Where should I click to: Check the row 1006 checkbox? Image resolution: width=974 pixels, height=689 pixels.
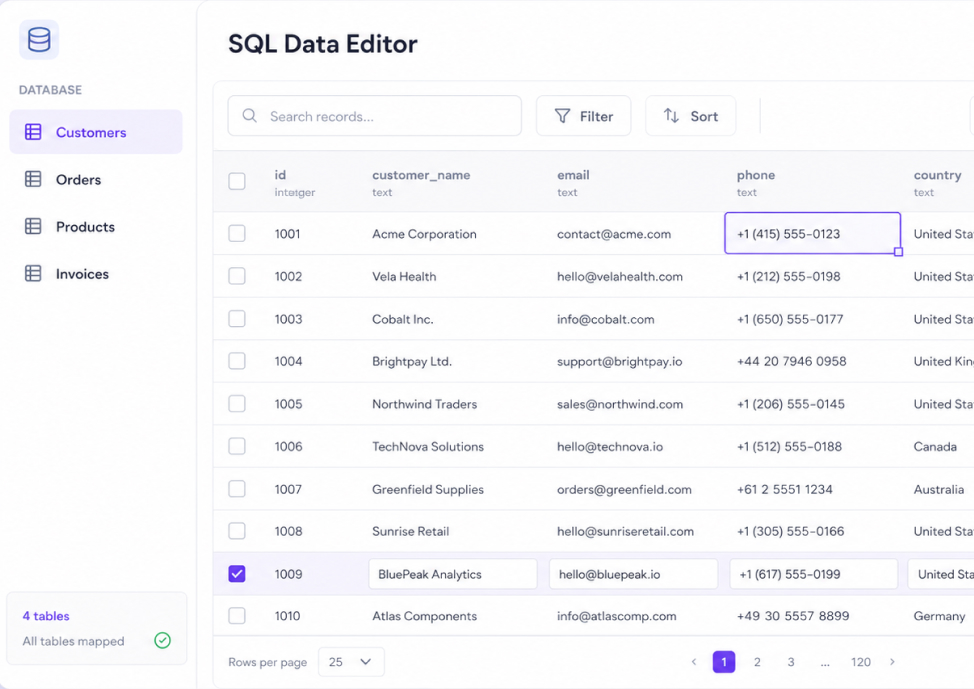coord(237,446)
